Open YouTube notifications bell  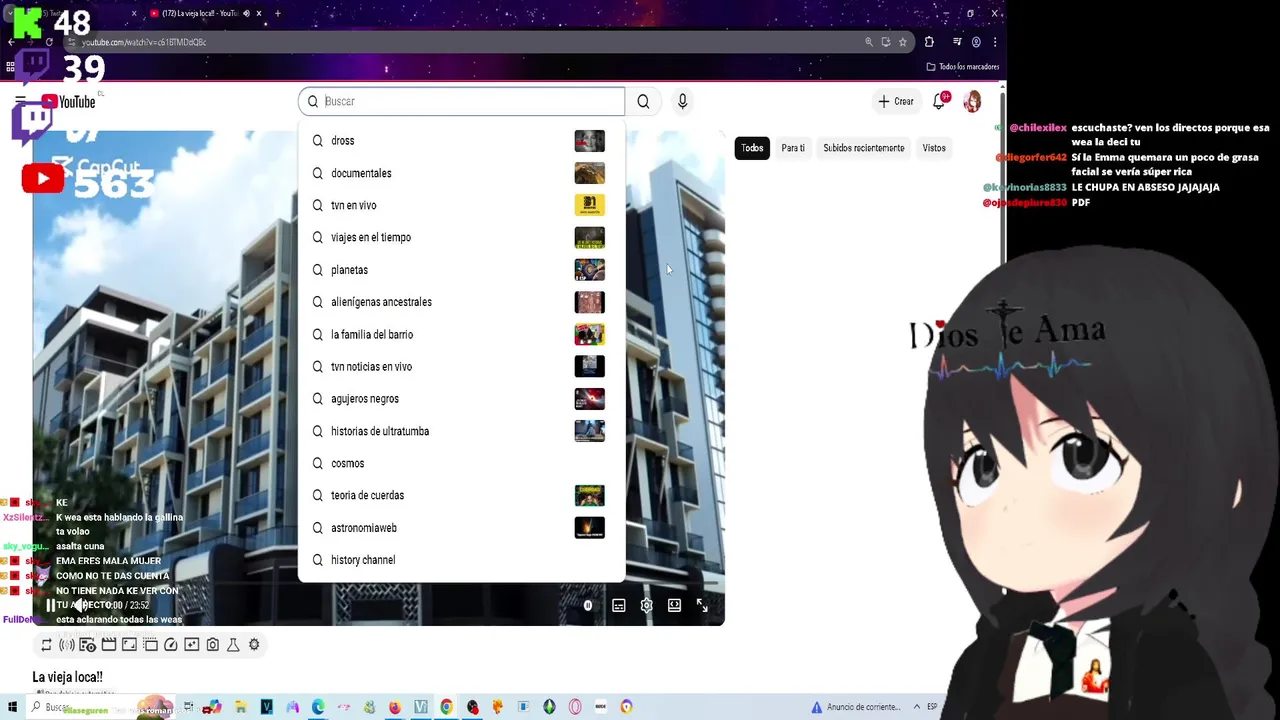[939, 101]
